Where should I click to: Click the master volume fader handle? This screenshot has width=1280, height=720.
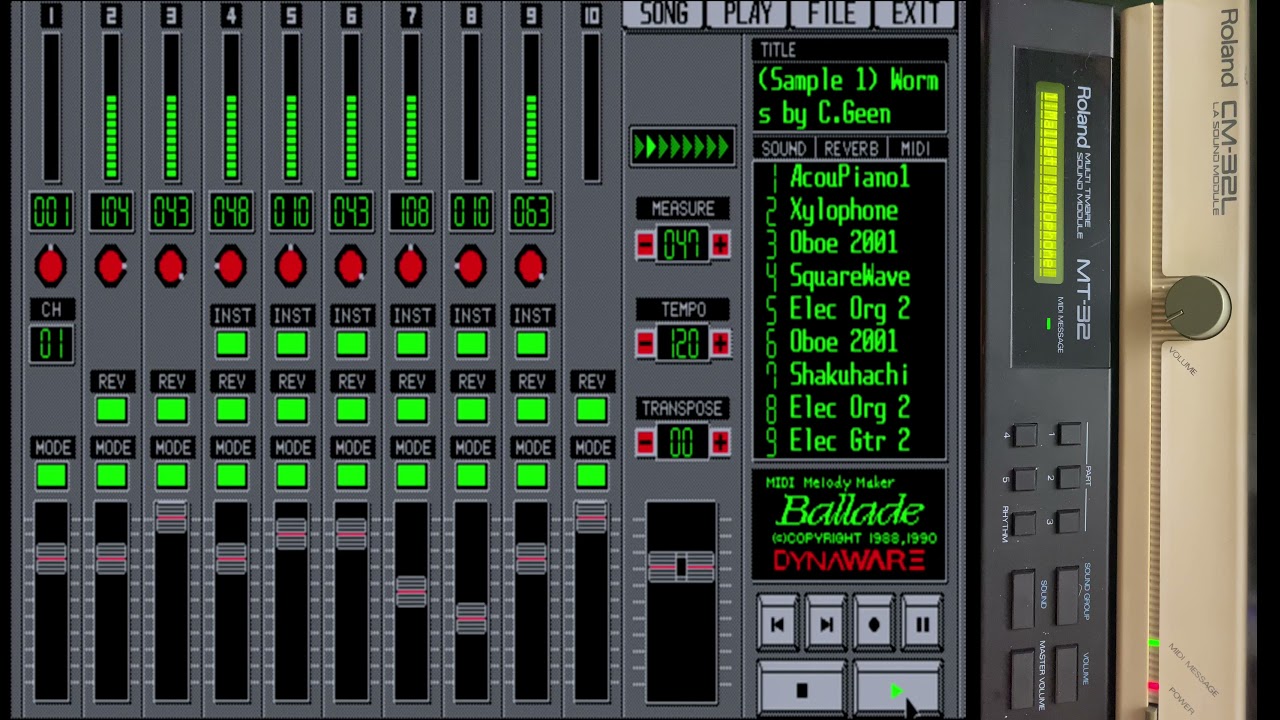(x=682, y=567)
